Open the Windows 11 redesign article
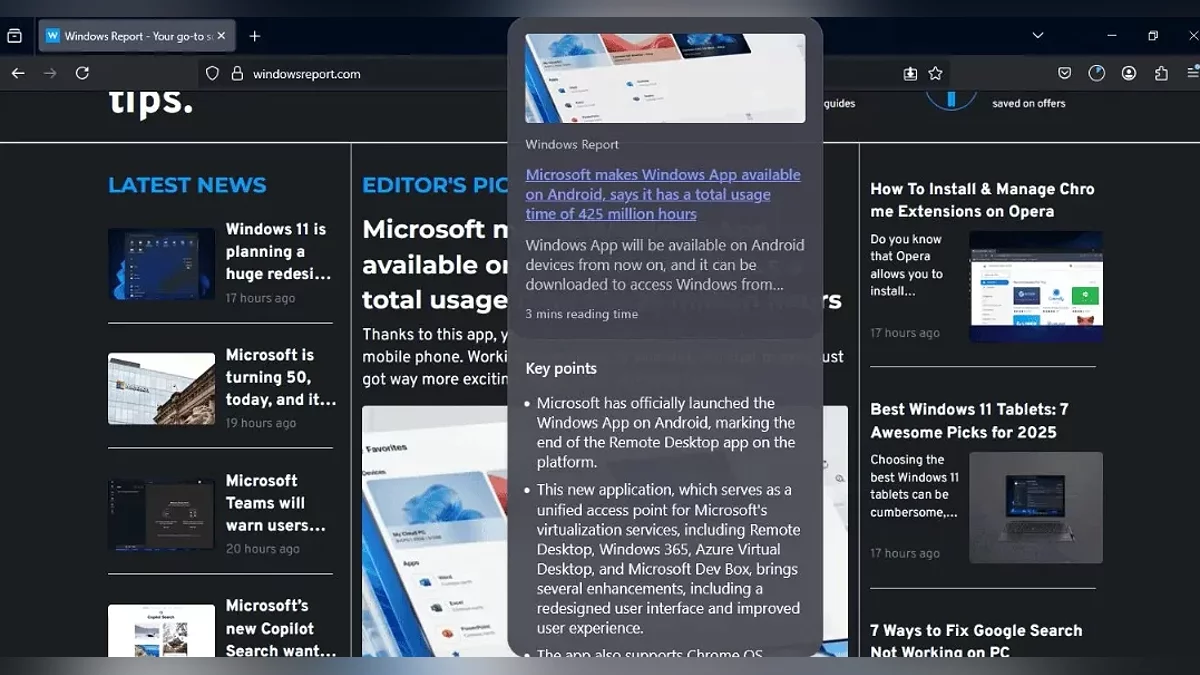Screen dimensions: 1200x675 coord(277,251)
